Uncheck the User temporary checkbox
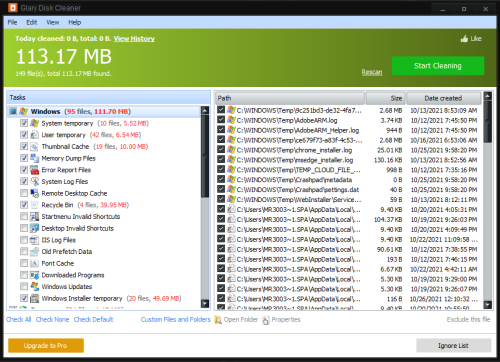Viewport: 500px width, 362px height. coord(24,135)
